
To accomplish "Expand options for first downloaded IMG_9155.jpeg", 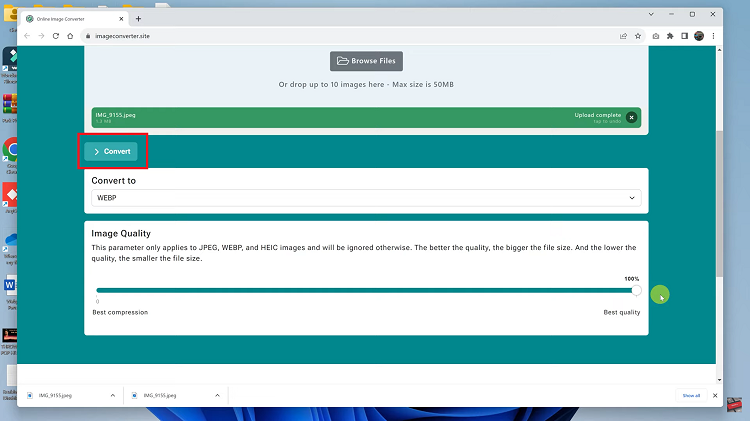I will (x=112, y=396).
